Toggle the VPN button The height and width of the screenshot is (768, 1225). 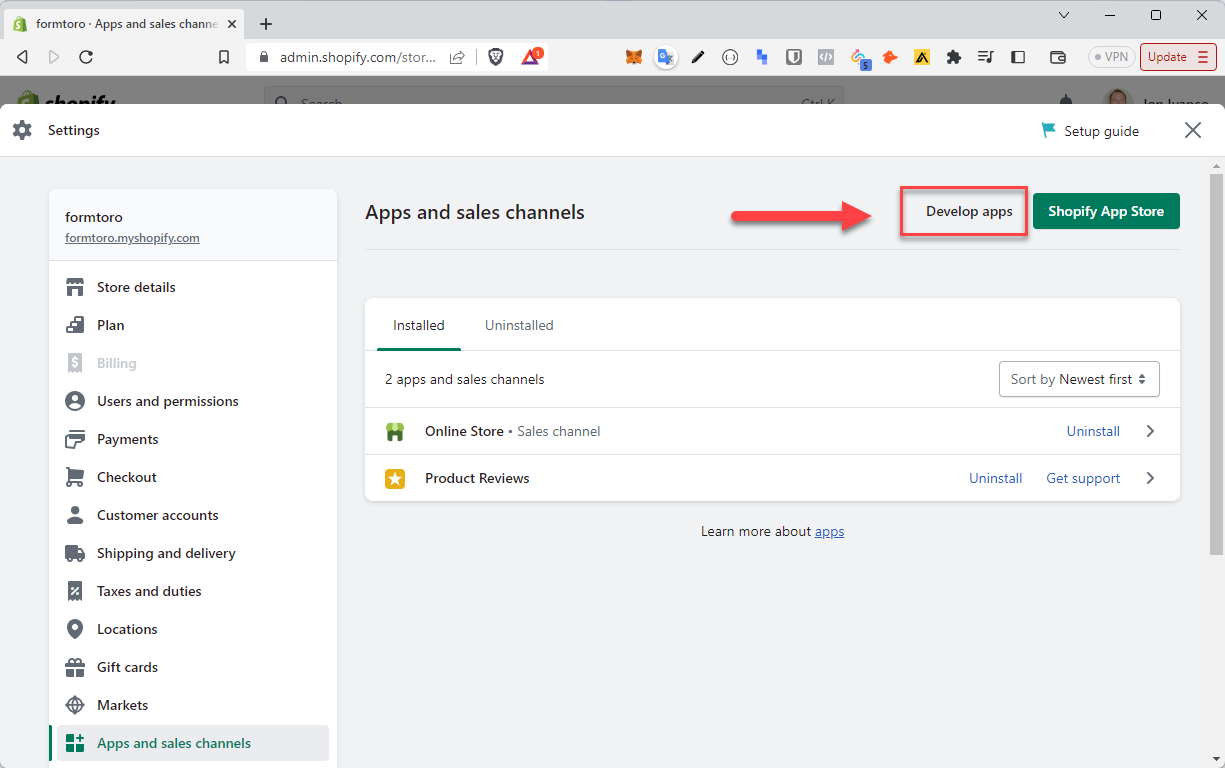pyautogui.click(x=1111, y=57)
